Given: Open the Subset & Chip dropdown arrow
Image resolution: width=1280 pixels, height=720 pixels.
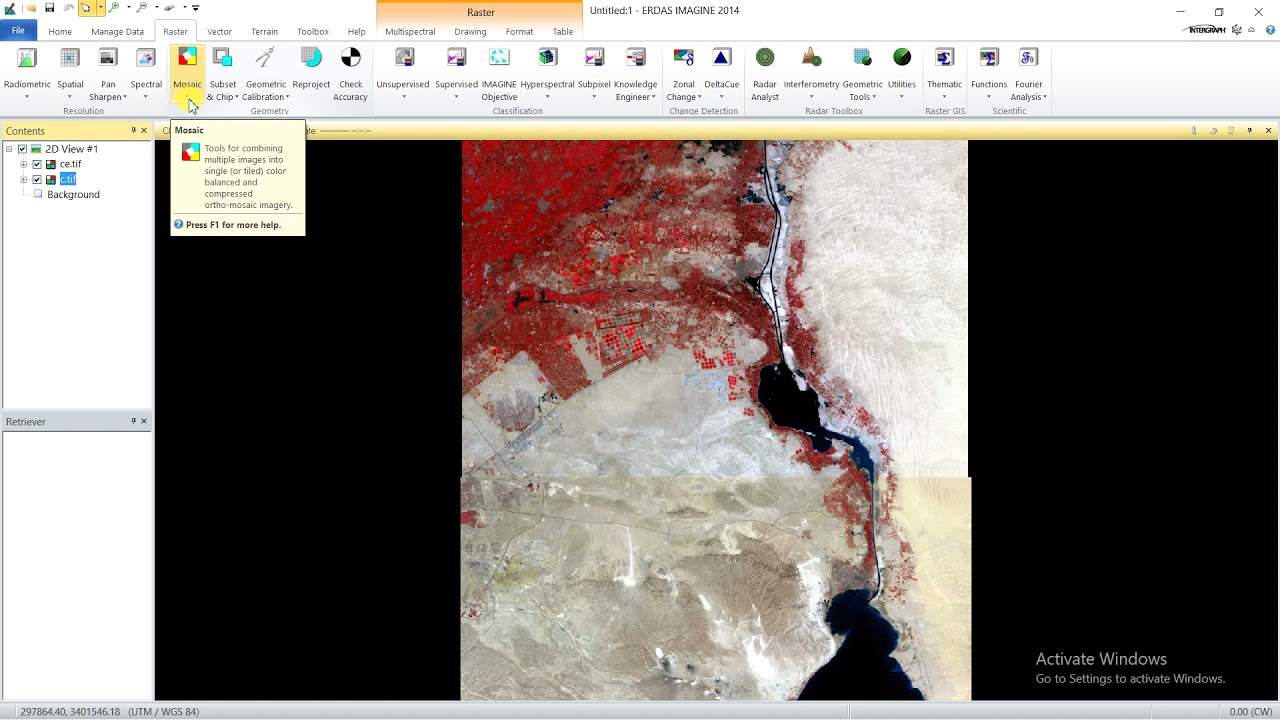Looking at the screenshot, I should (237, 97).
